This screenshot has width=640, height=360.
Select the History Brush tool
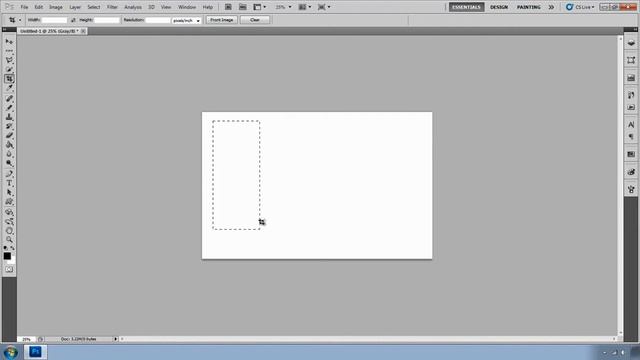tap(9, 127)
